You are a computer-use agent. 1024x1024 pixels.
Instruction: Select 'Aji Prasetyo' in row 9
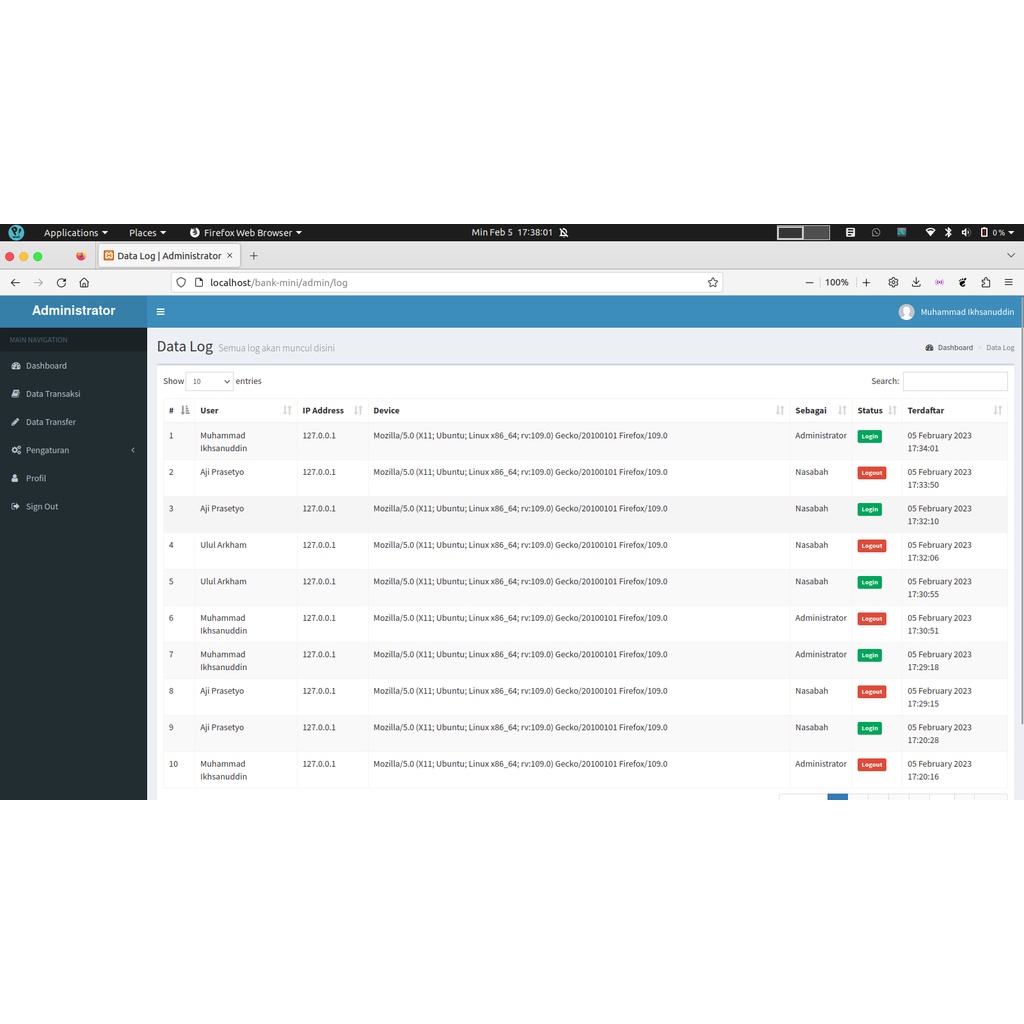[x=222, y=728]
